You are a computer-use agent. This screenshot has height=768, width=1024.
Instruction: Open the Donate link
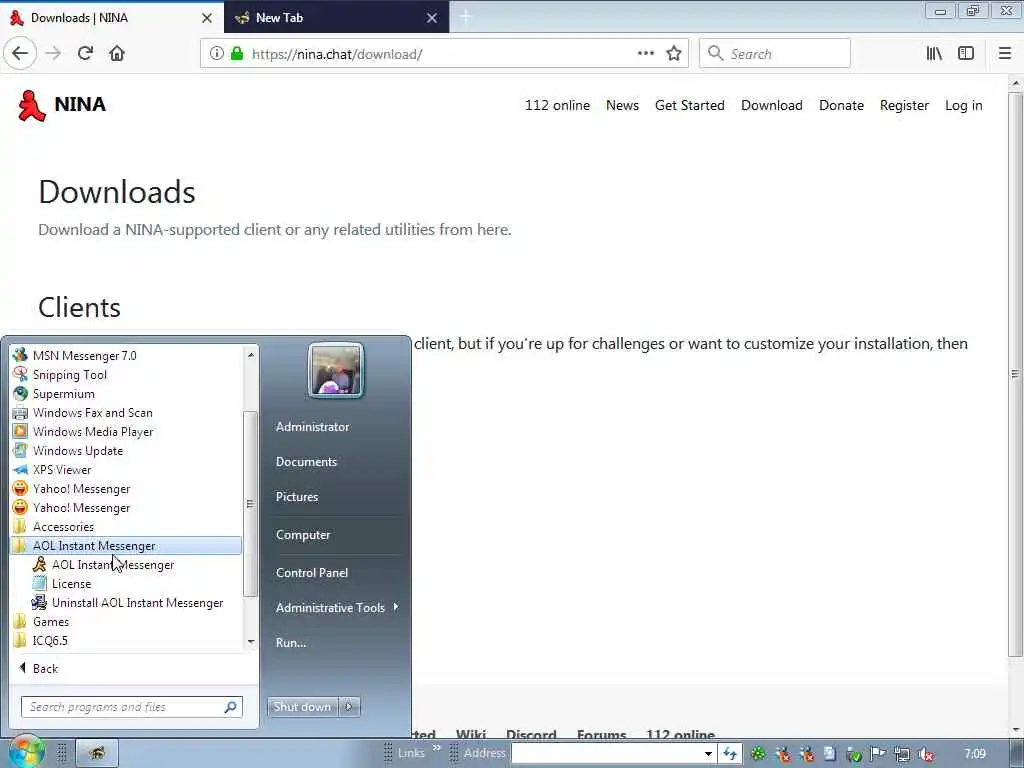point(841,105)
